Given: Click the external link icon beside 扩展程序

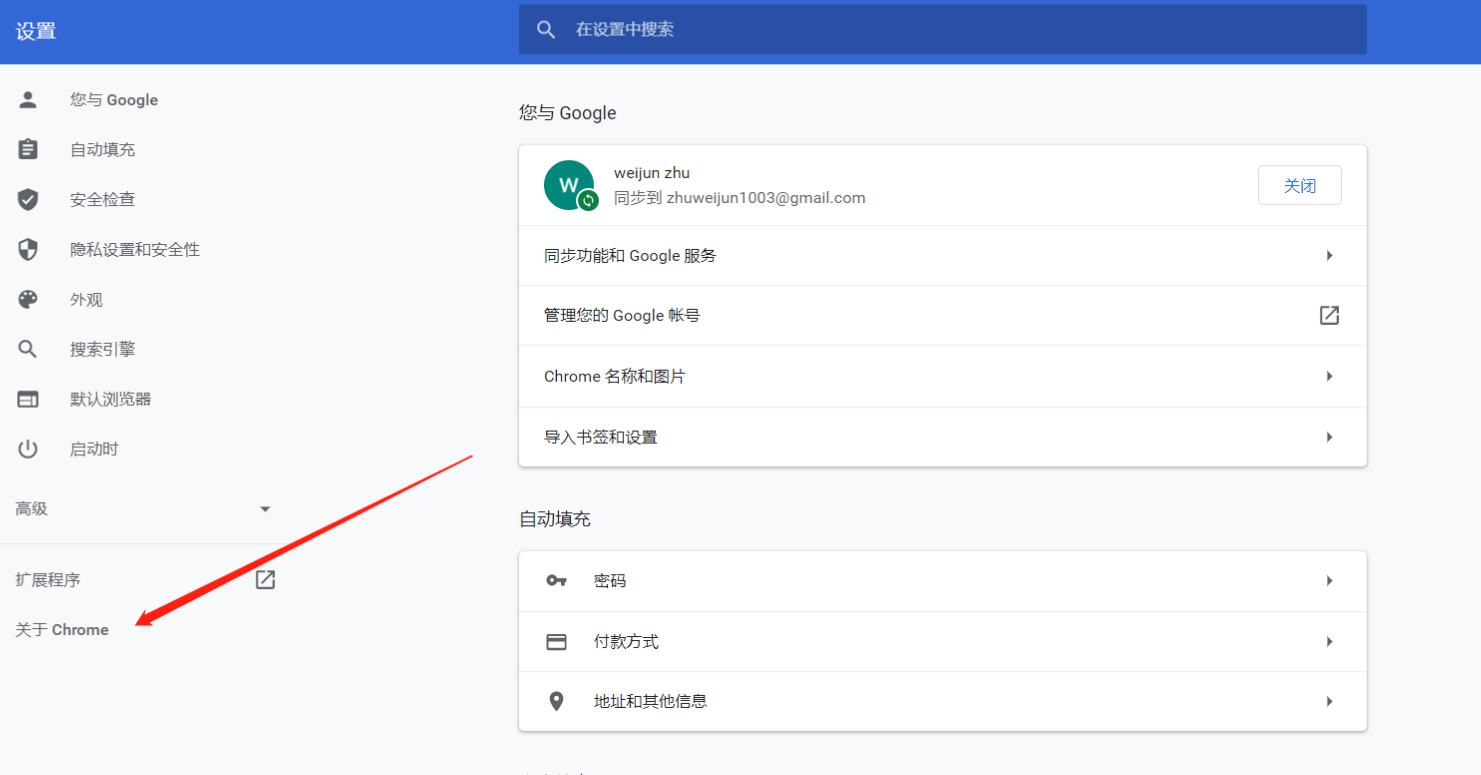Looking at the screenshot, I should click(265, 579).
